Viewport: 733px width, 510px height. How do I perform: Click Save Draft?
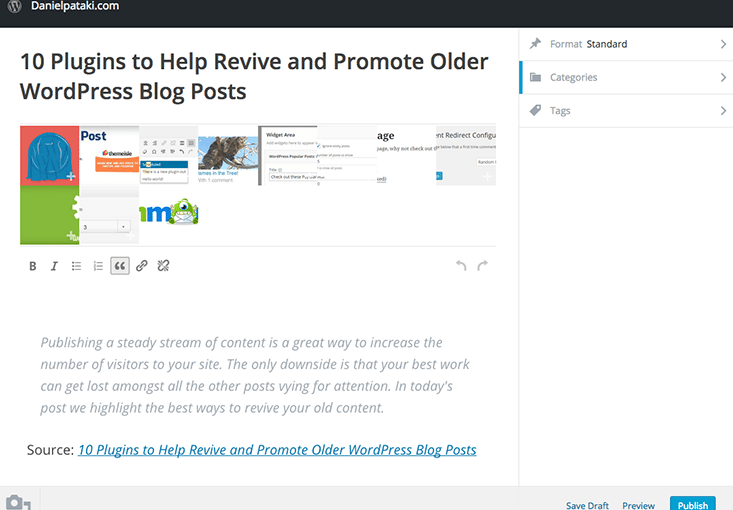coord(587,505)
